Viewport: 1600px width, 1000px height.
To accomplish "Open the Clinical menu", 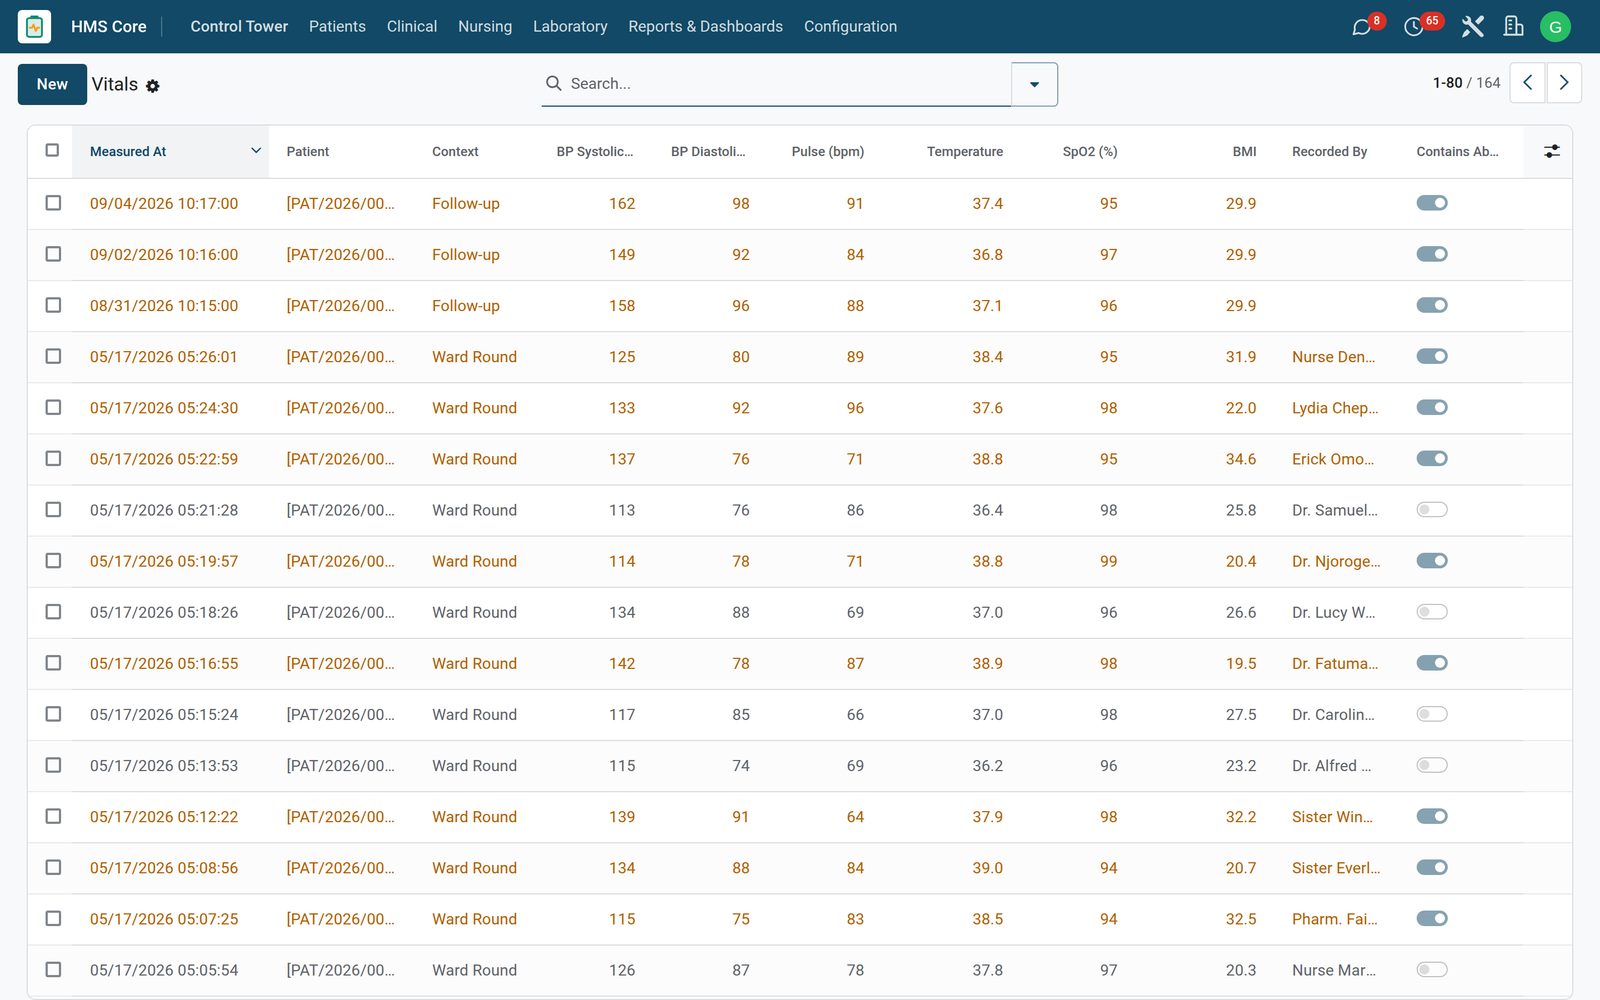I will 412,26.
